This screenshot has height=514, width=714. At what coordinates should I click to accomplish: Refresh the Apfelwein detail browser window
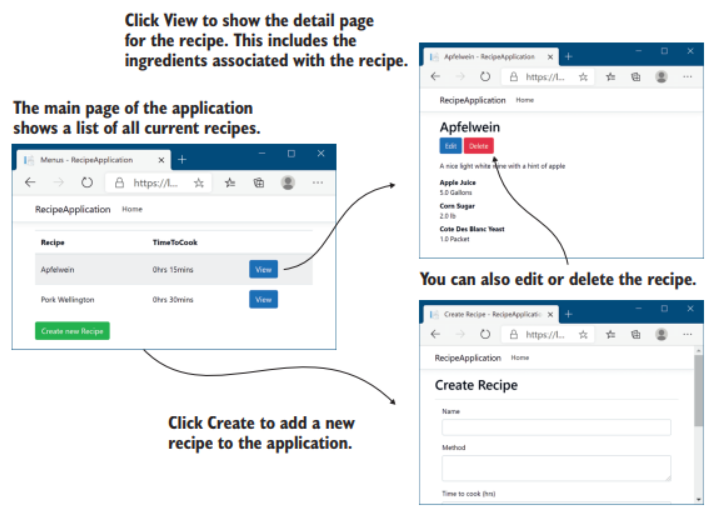tap(485, 76)
